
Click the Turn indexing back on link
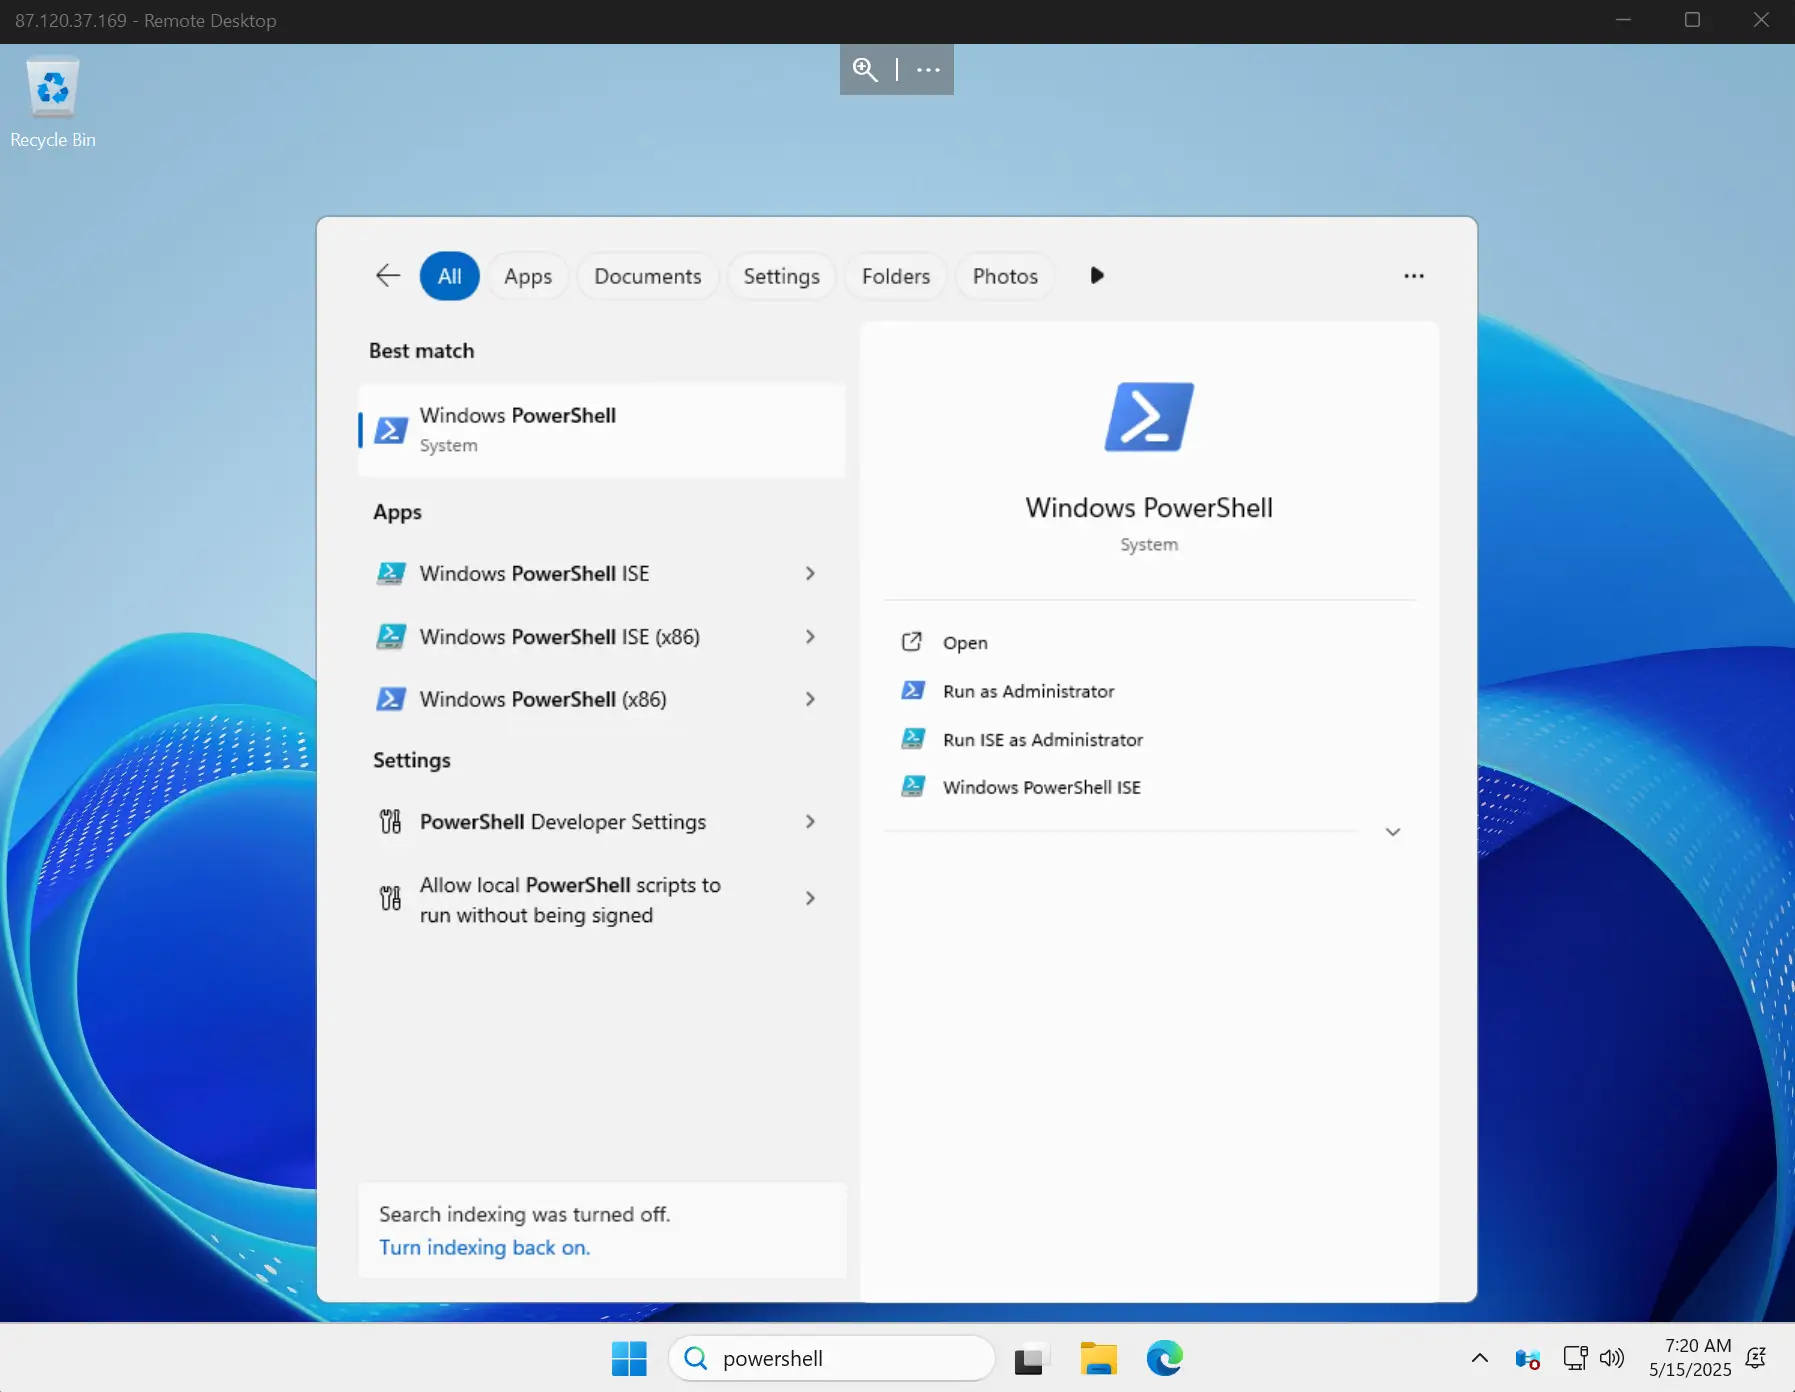click(485, 1247)
